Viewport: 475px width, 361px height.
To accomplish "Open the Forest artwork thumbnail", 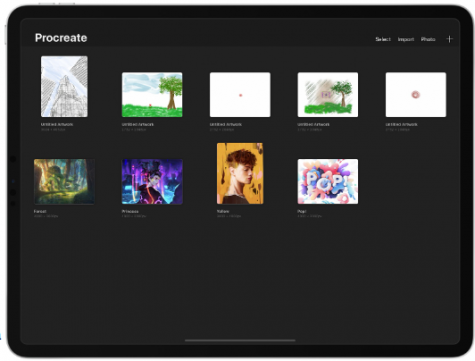I will (x=64, y=181).
